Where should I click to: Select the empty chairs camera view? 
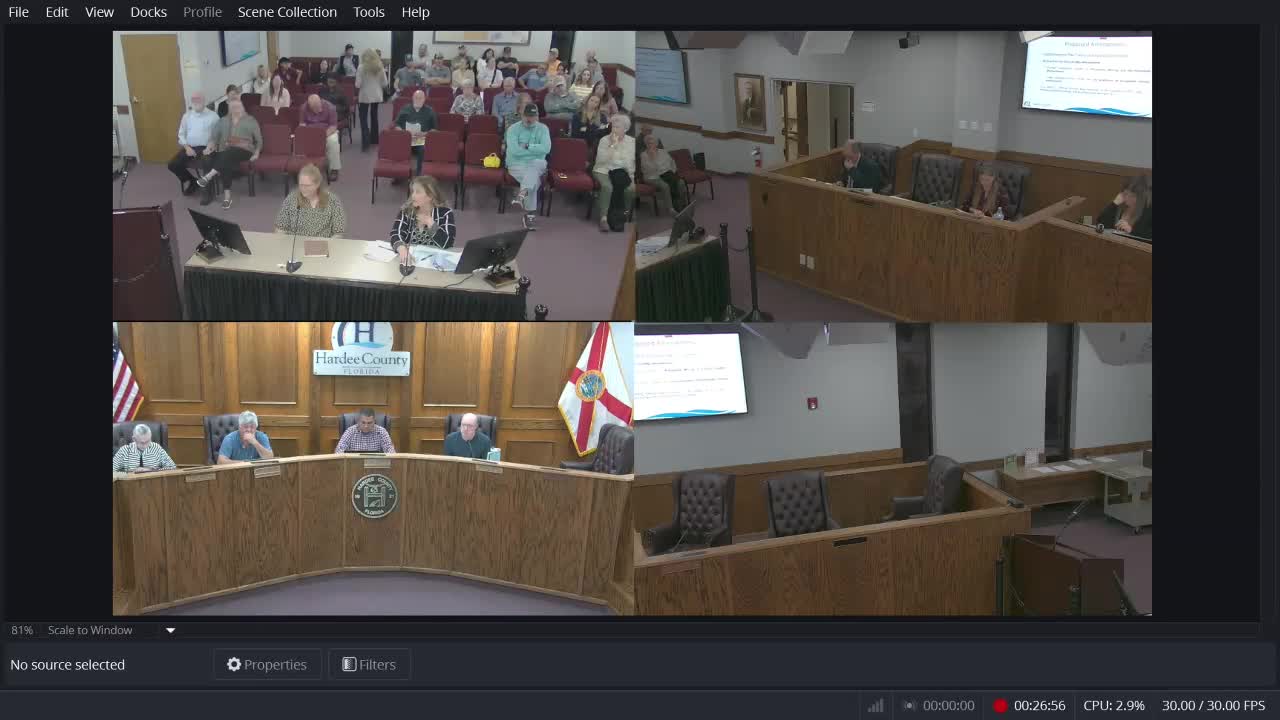(893, 468)
